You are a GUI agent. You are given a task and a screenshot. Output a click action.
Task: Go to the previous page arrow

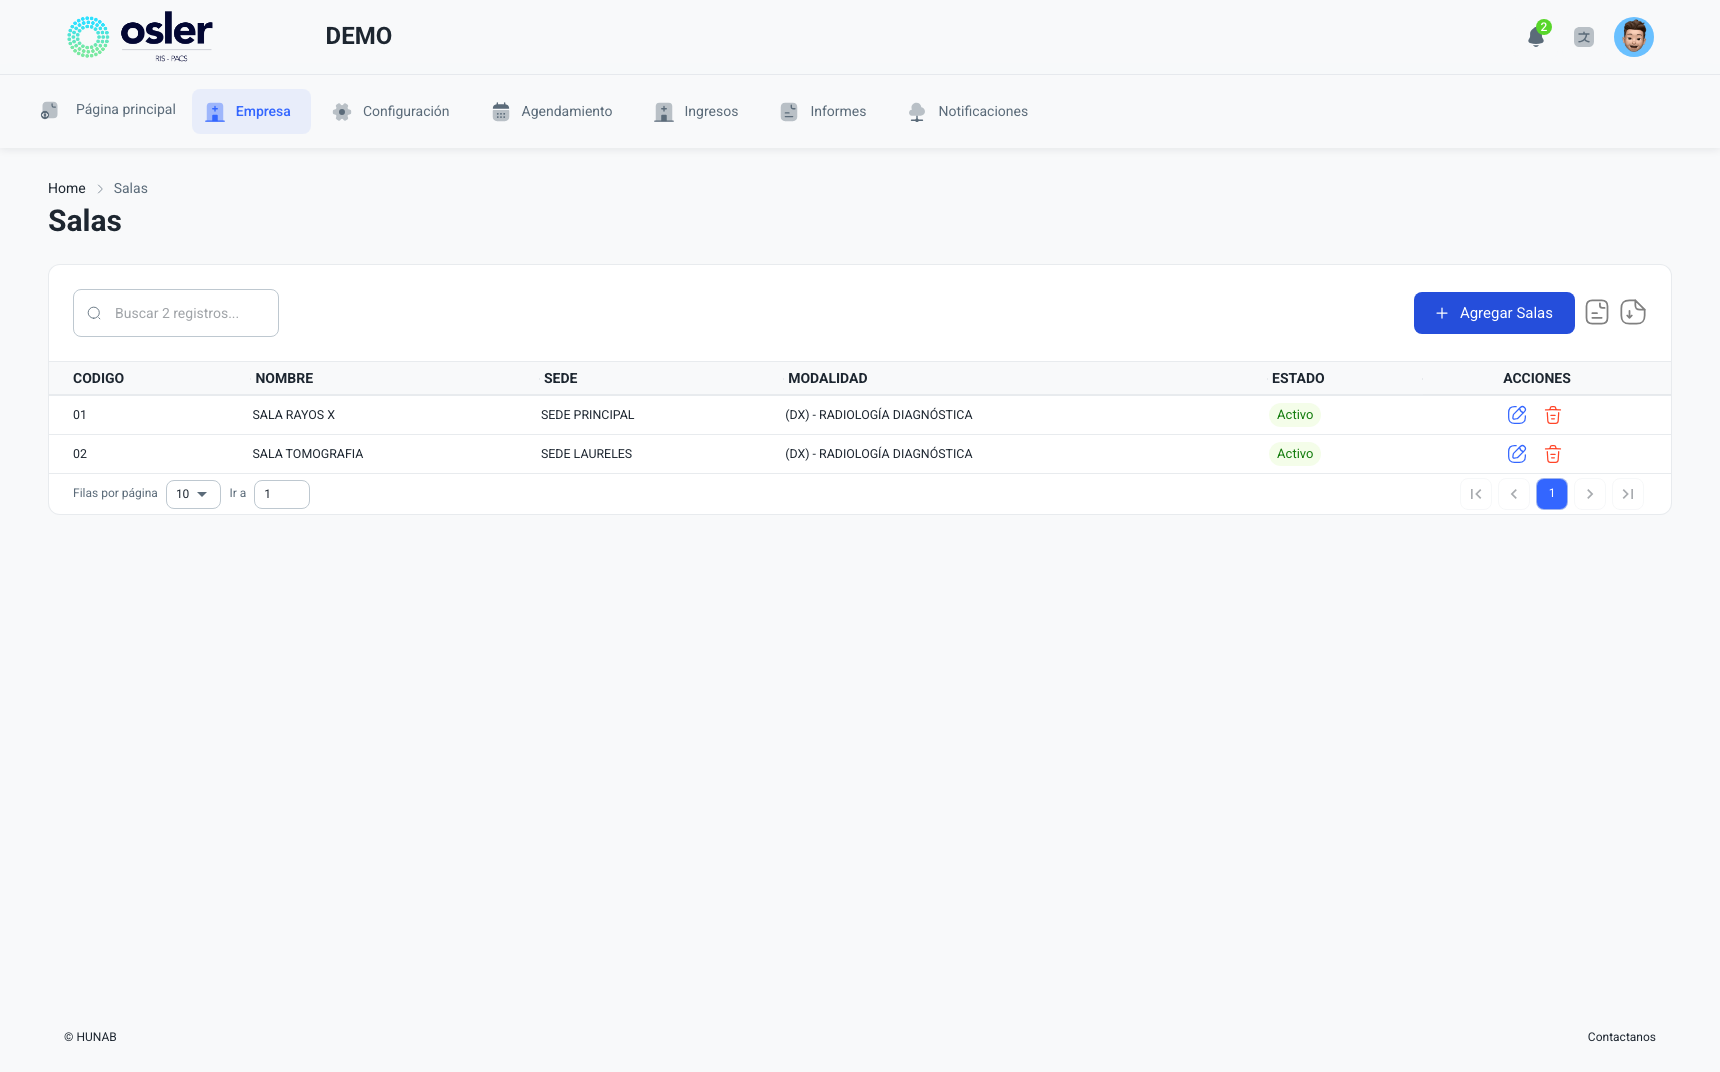pos(1514,494)
